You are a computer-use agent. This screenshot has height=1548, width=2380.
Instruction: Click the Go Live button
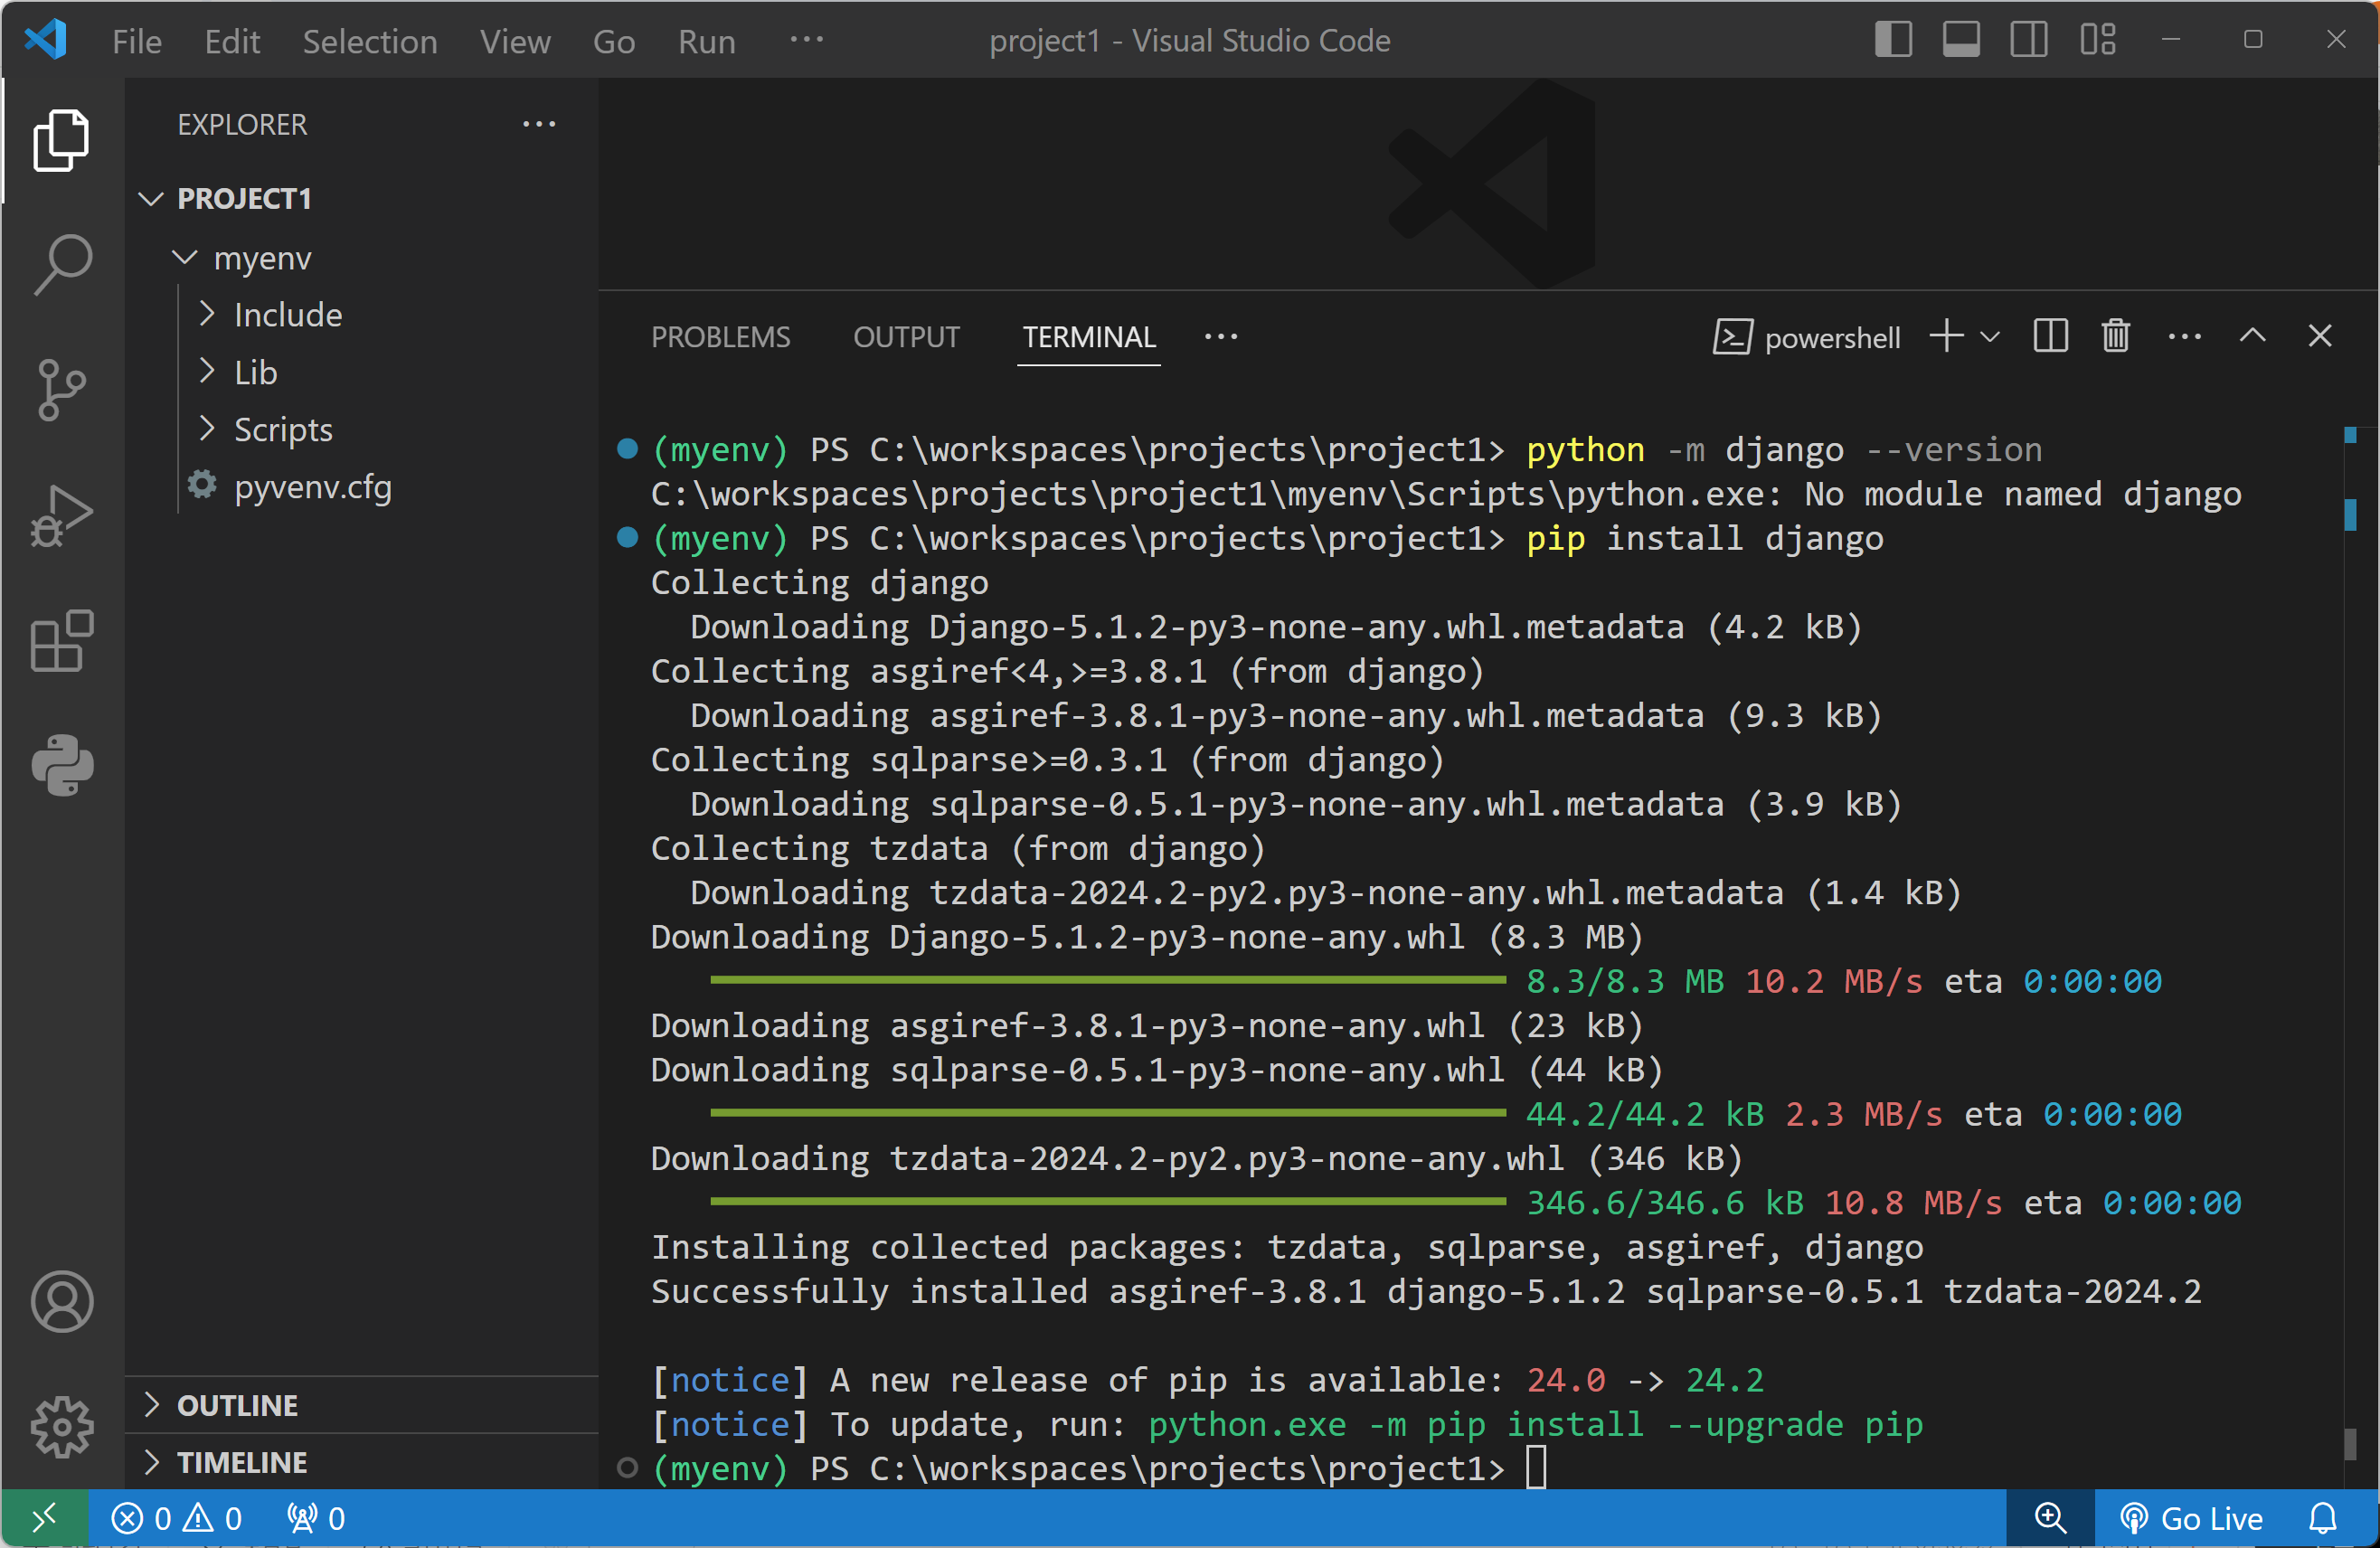(x=2191, y=1518)
